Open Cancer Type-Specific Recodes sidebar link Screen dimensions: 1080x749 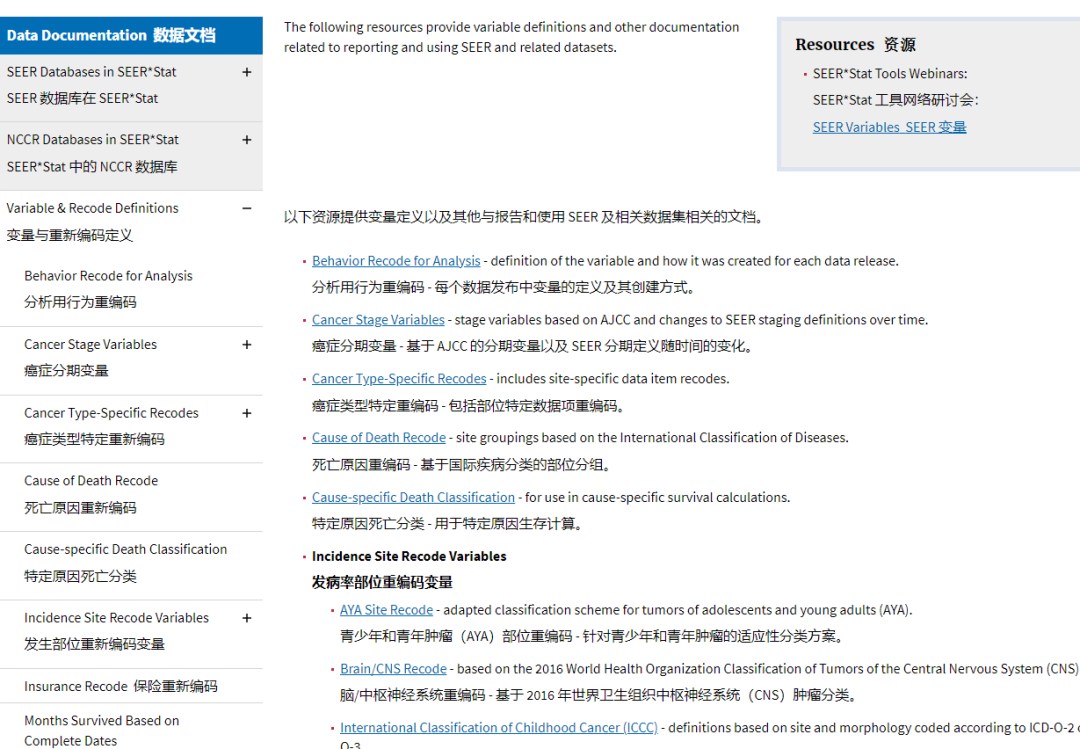click(111, 426)
